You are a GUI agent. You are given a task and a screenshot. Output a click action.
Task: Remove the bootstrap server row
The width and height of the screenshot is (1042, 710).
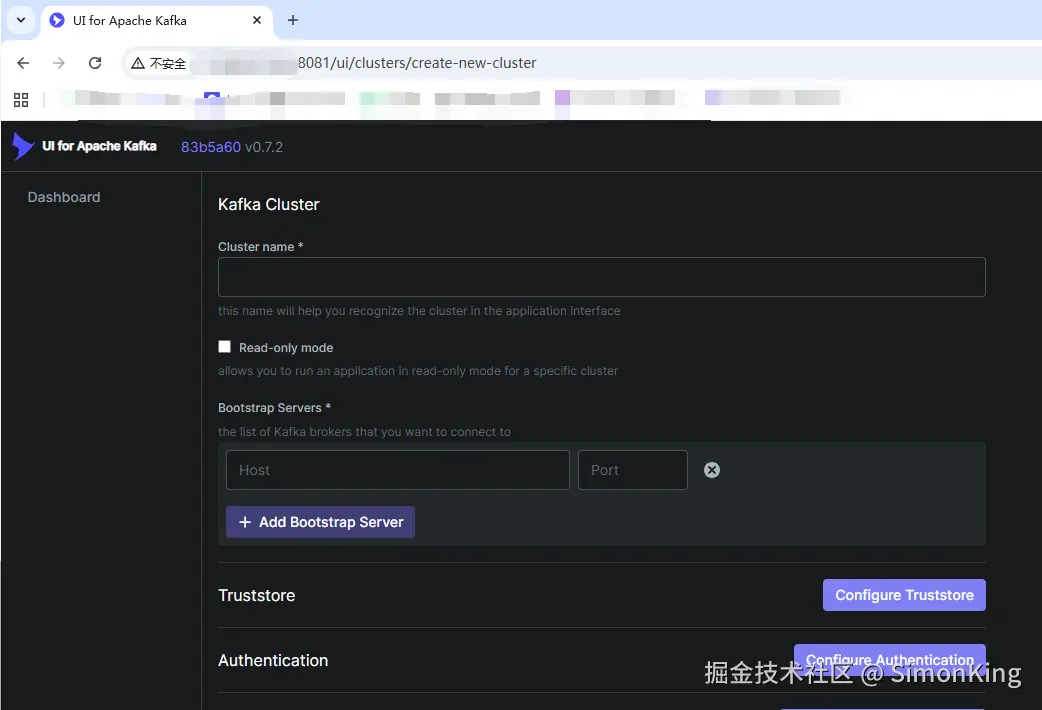click(712, 470)
